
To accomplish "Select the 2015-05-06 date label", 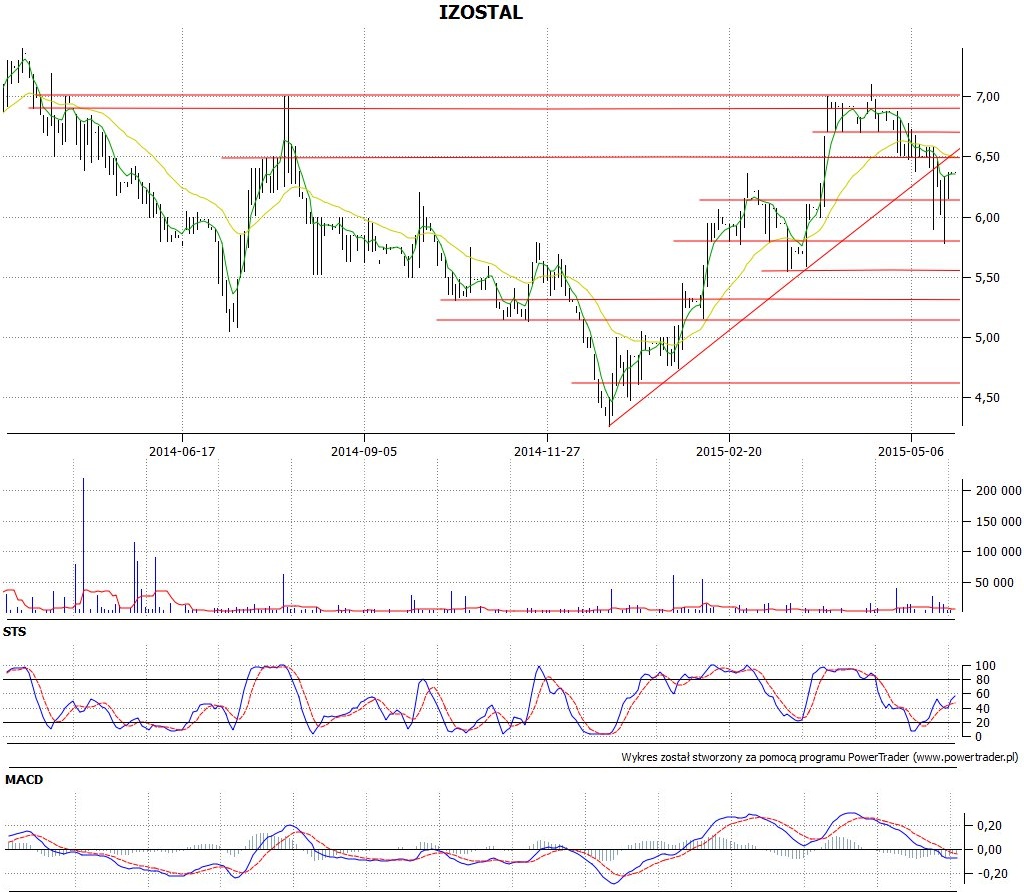I will tap(911, 451).
